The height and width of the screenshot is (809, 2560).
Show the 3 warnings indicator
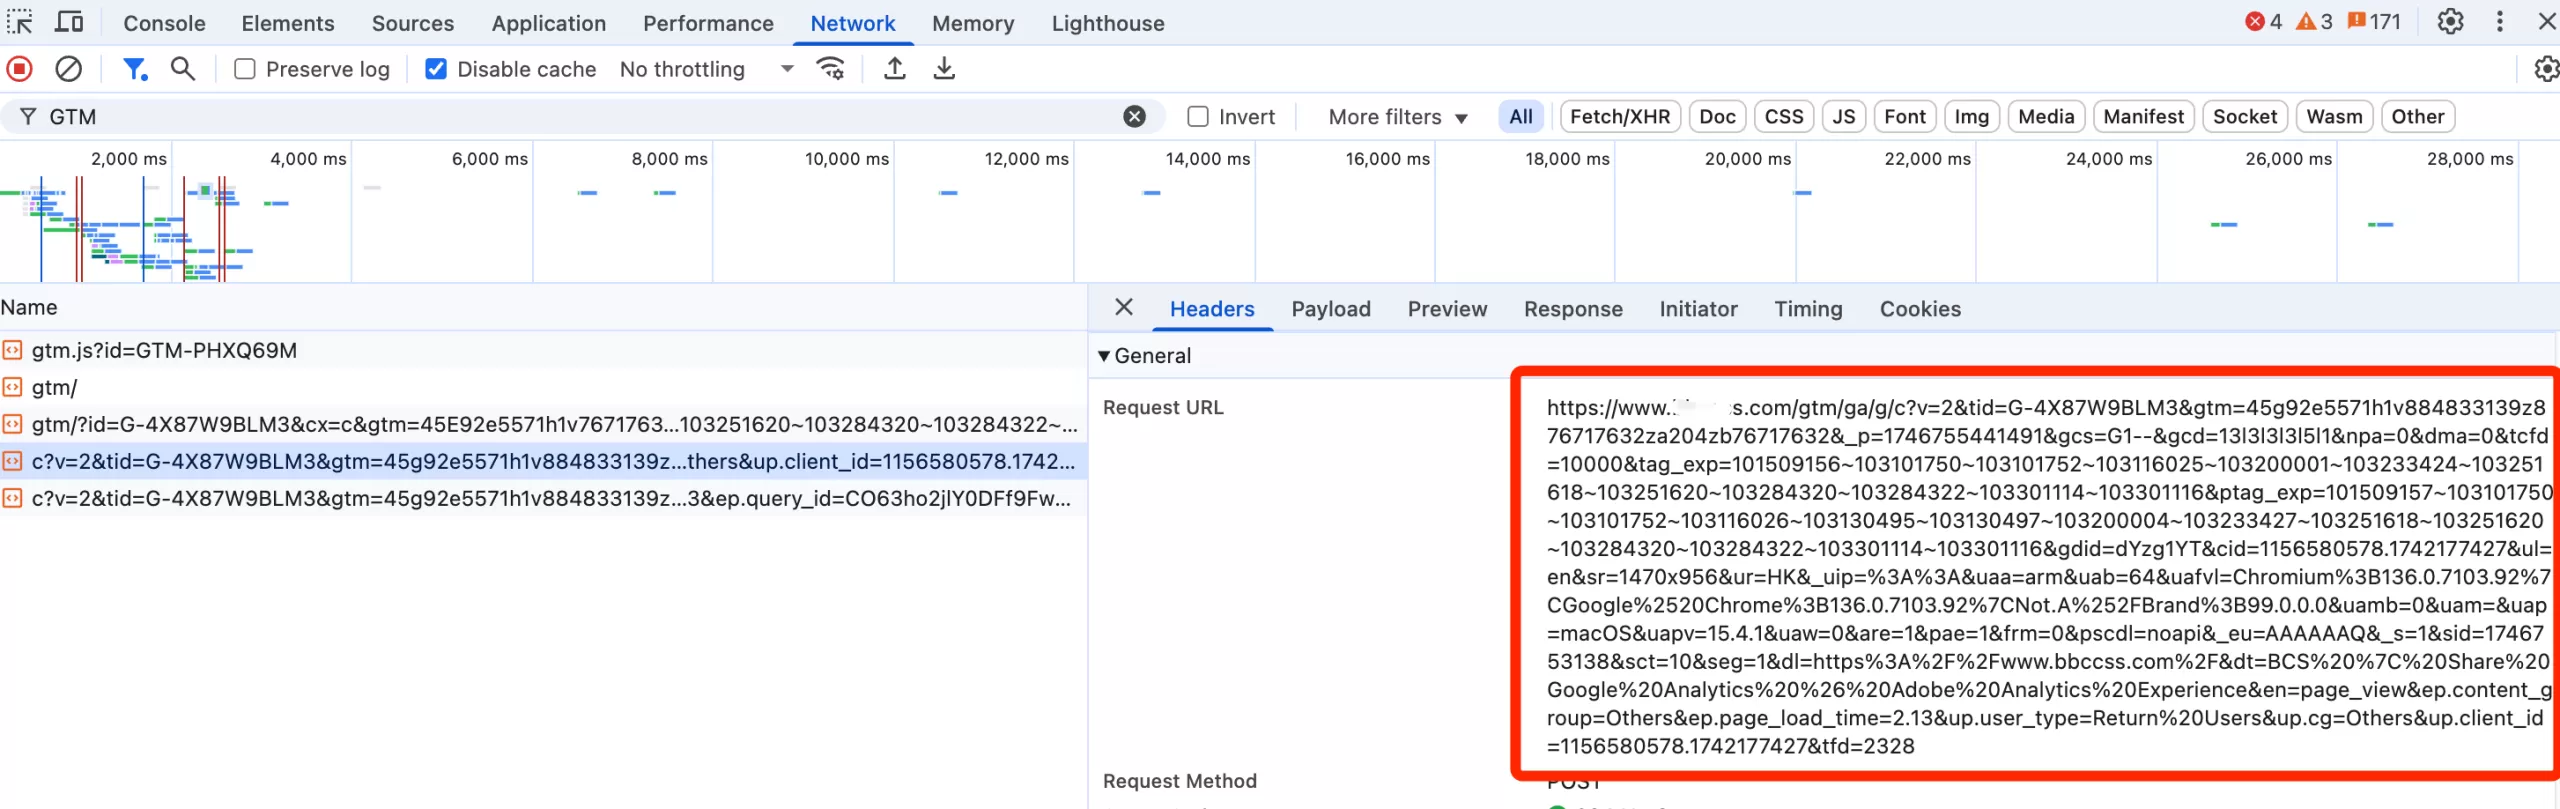[2314, 21]
